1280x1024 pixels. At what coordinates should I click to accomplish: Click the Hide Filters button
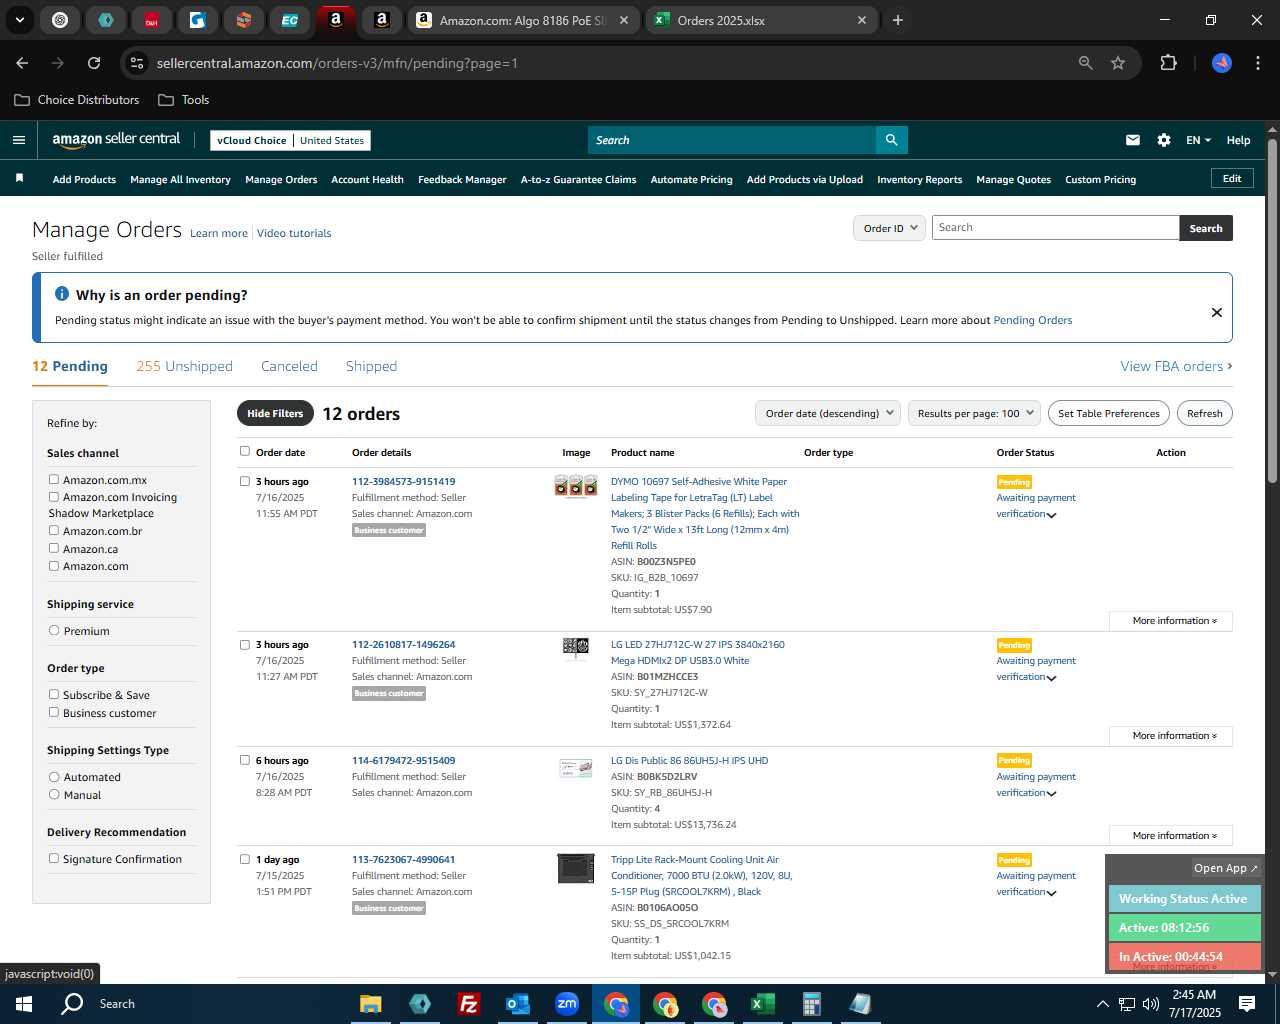click(275, 413)
